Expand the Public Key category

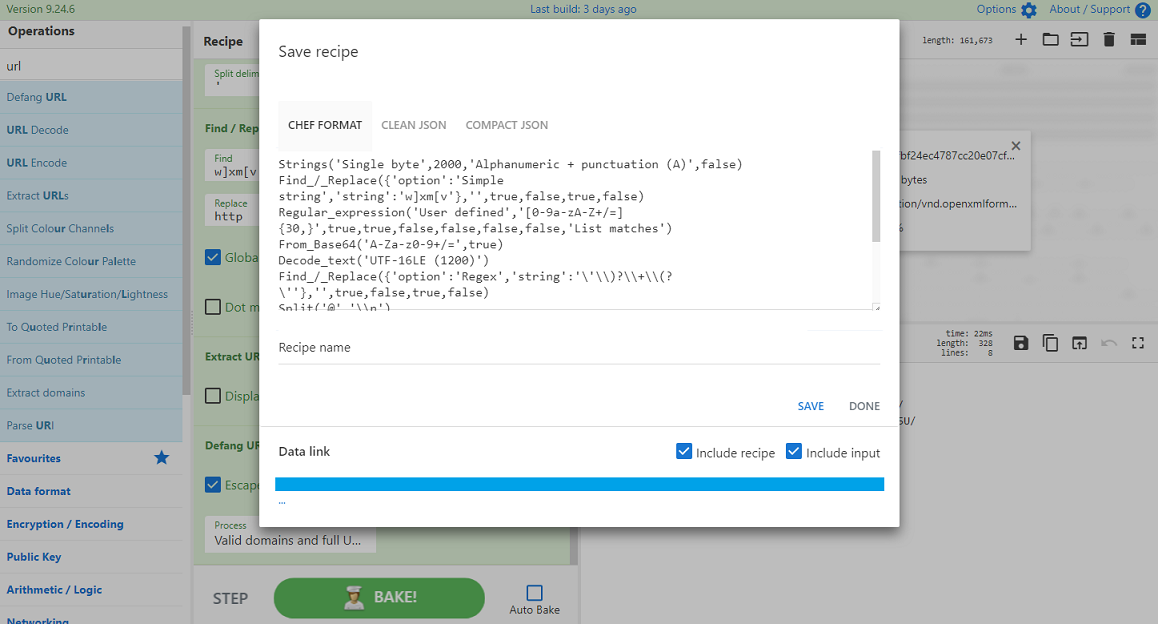91,557
